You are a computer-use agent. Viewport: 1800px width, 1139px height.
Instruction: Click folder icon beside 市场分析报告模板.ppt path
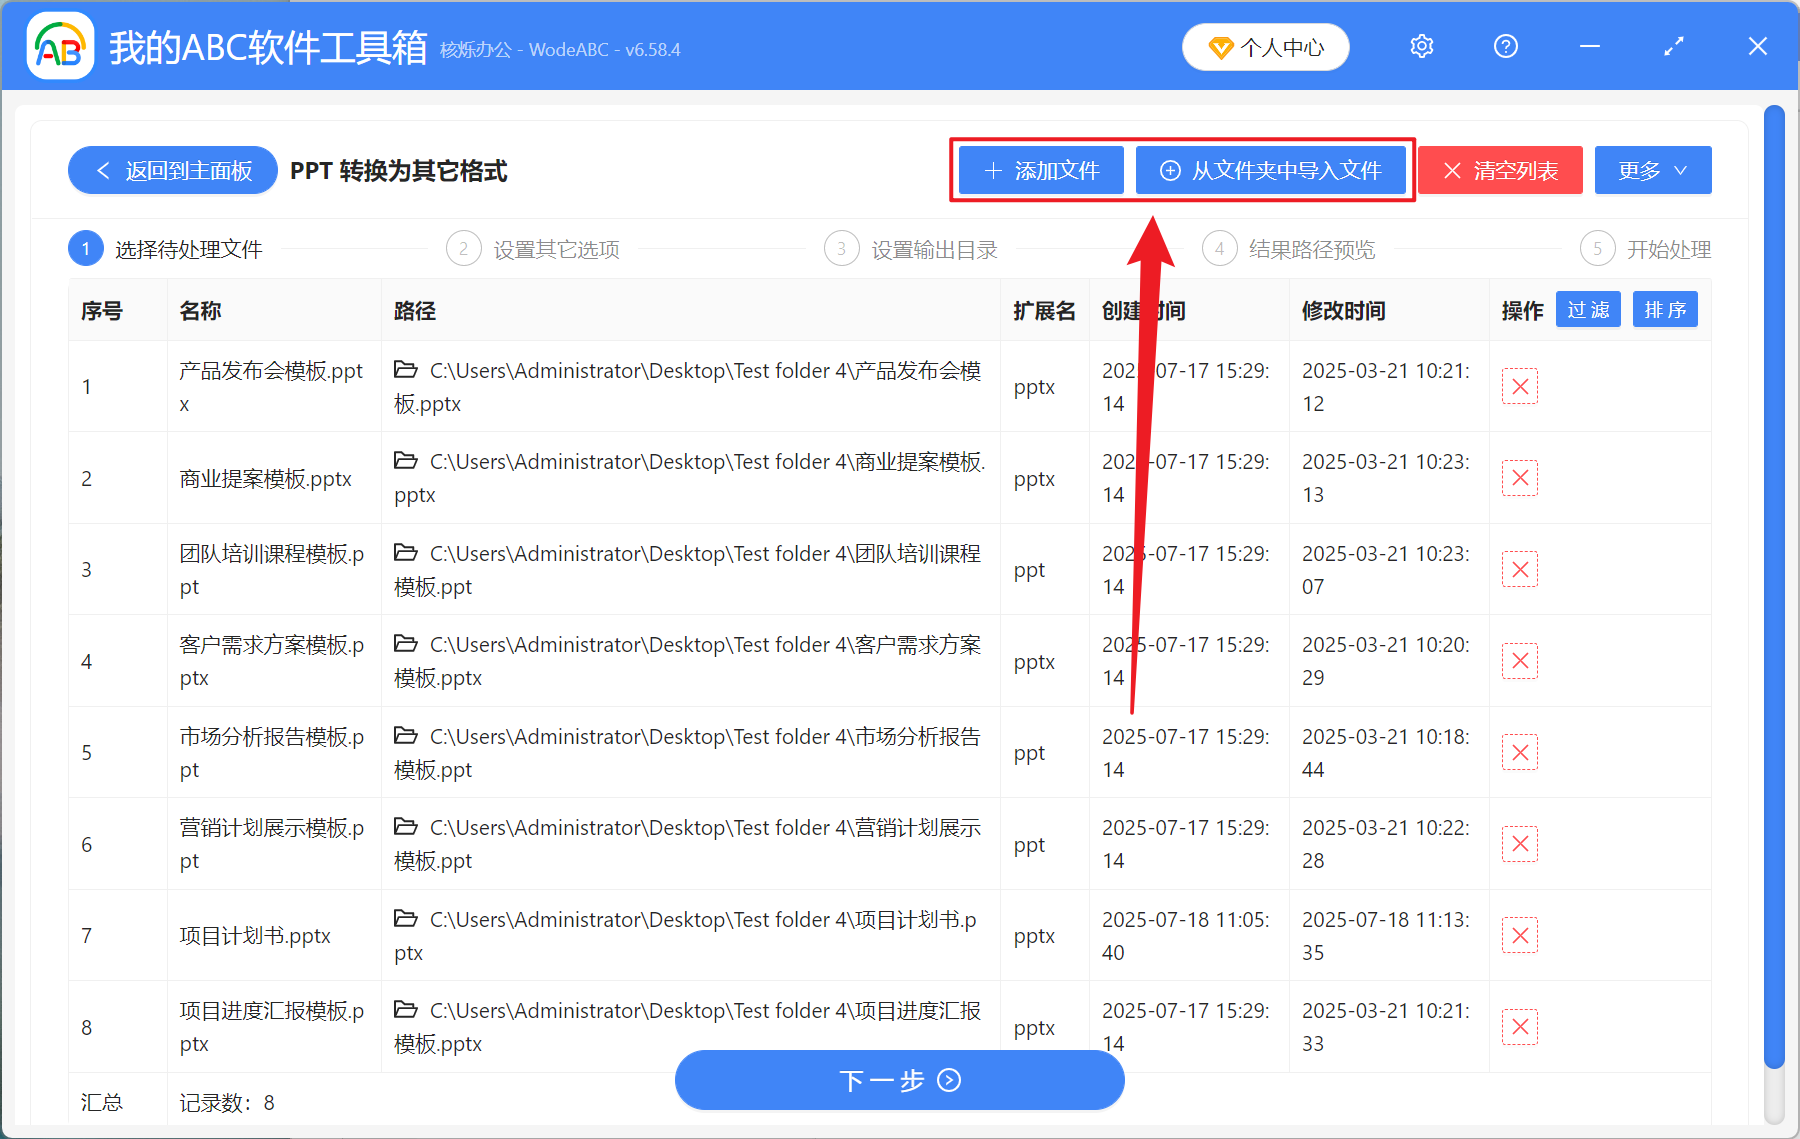(x=406, y=735)
